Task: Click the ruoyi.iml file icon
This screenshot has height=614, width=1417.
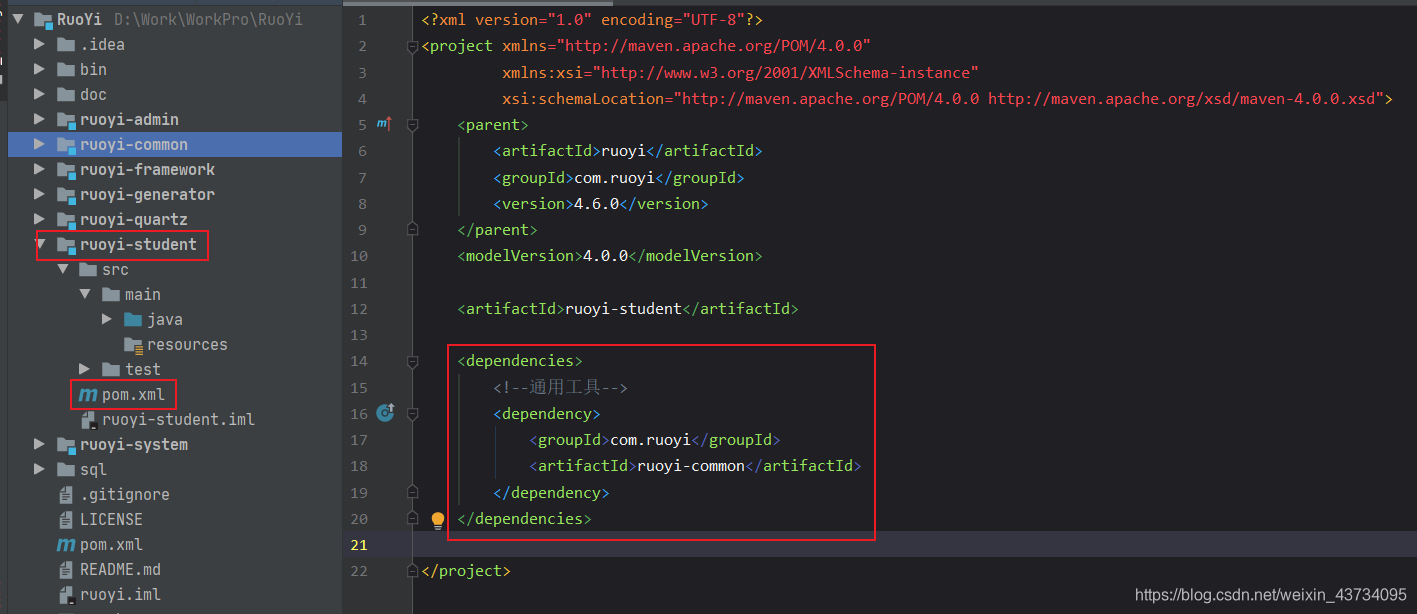Action: pyautogui.click(x=67, y=595)
